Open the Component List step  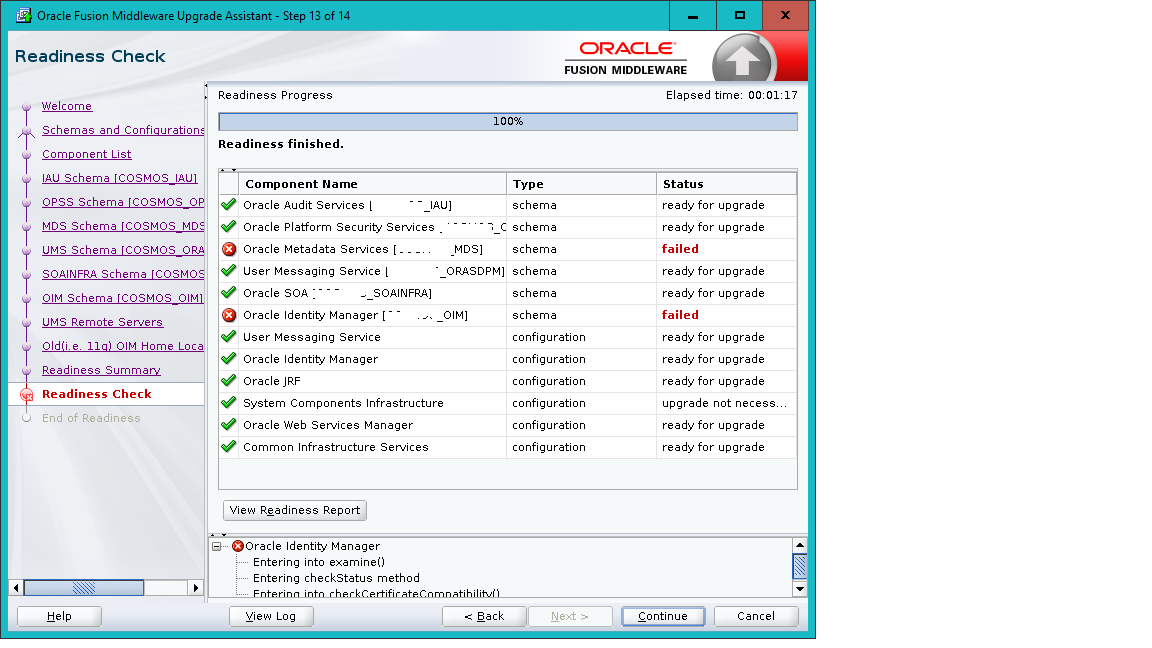(x=87, y=154)
